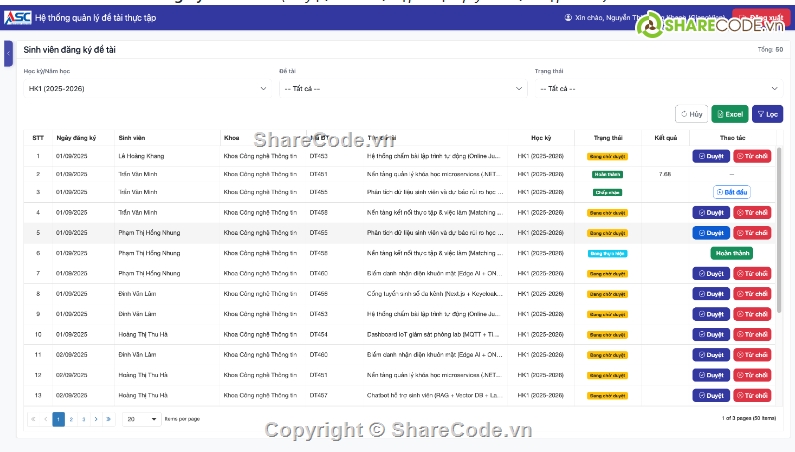Open the Học kỳ/Năm học dropdown
The height and width of the screenshot is (452, 795).
point(142,89)
